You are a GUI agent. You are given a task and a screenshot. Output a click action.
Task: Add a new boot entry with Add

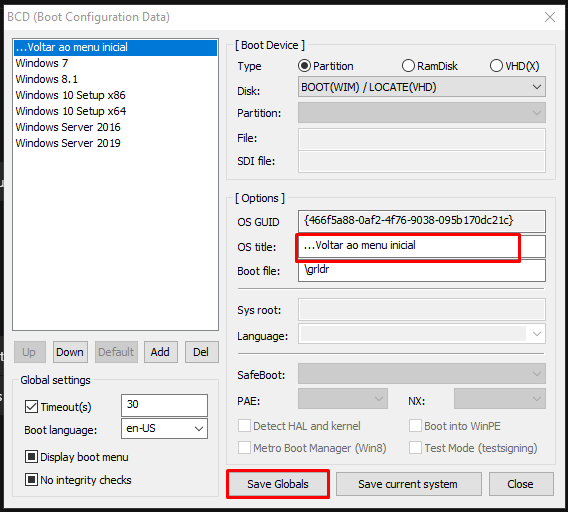[160, 352]
